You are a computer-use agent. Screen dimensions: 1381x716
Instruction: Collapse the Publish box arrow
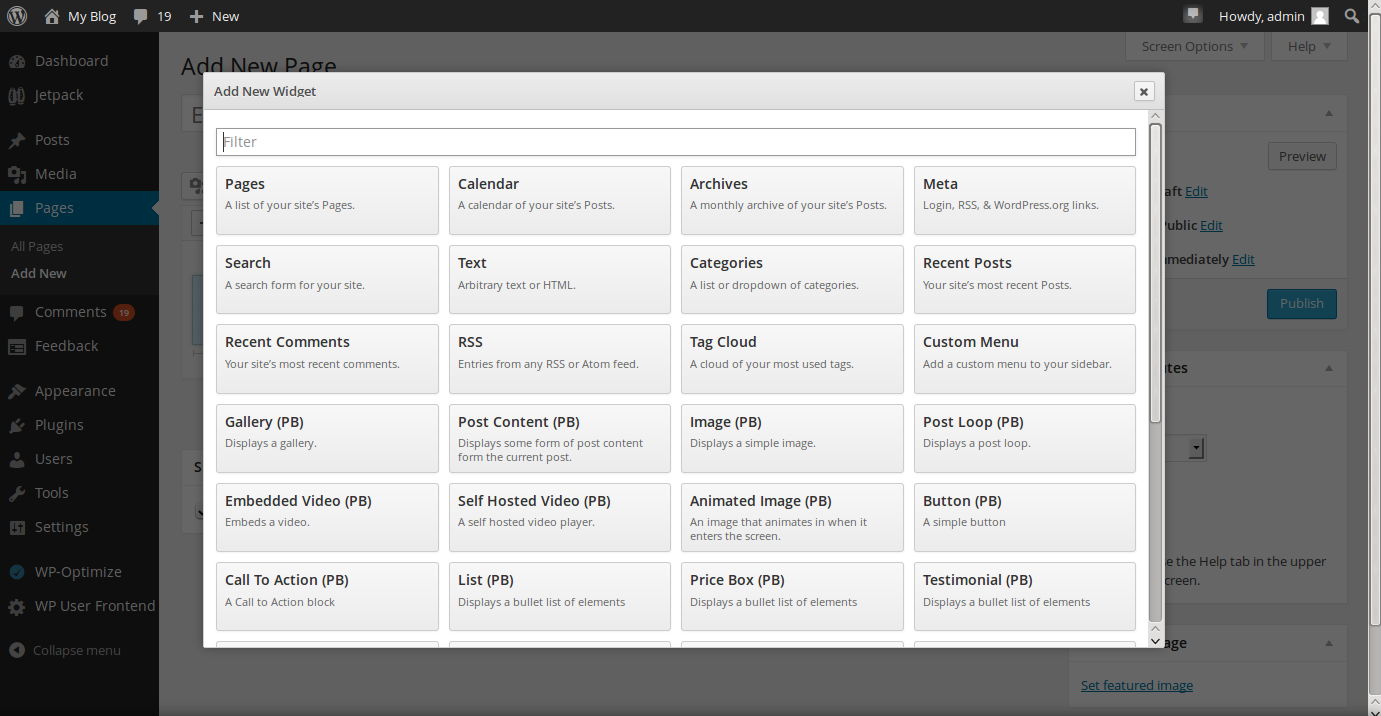(x=1329, y=113)
